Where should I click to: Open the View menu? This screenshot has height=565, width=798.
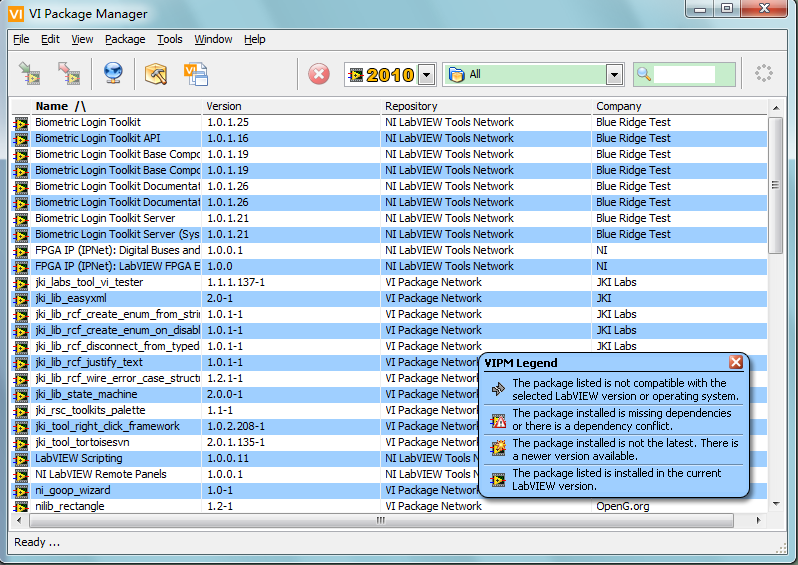point(82,39)
